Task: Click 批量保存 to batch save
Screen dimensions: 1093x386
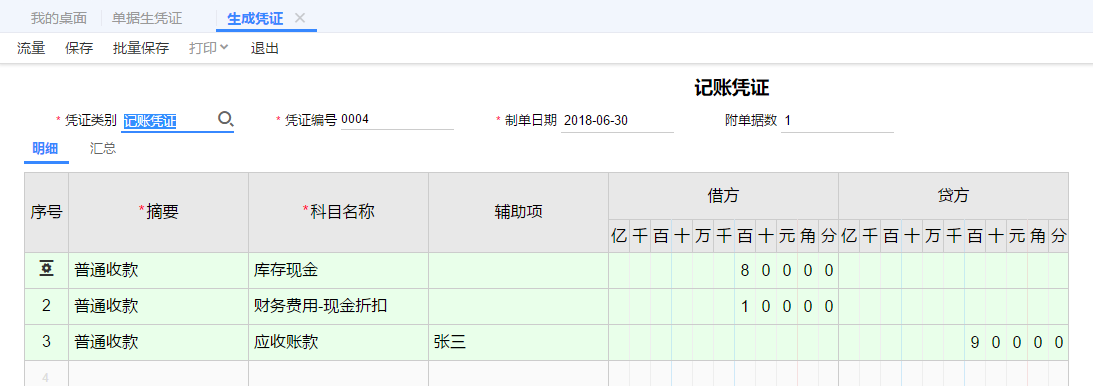Action: 141,48
